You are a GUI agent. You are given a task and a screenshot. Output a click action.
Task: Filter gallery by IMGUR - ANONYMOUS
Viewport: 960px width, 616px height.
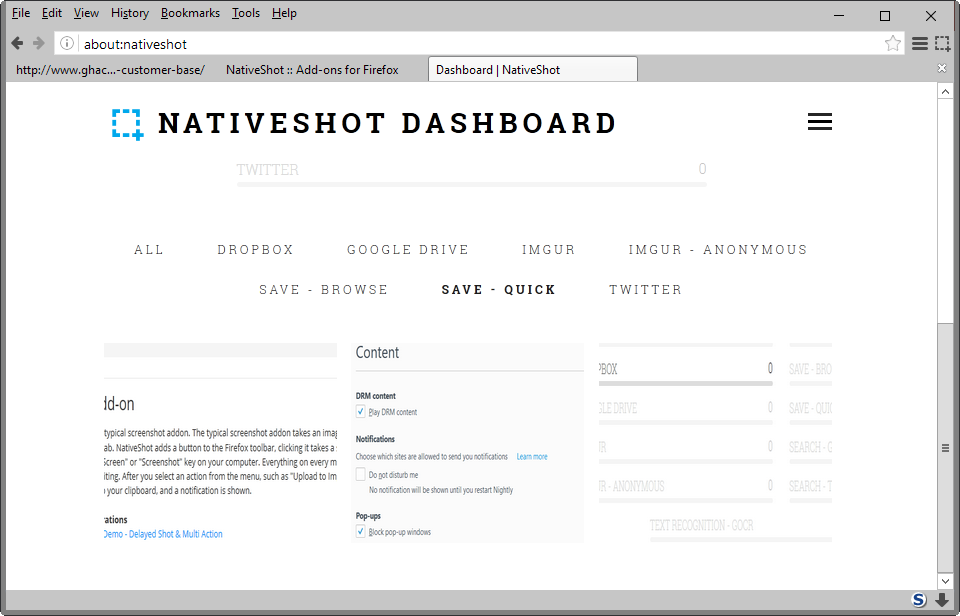pyautogui.click(x=718, y=250)
